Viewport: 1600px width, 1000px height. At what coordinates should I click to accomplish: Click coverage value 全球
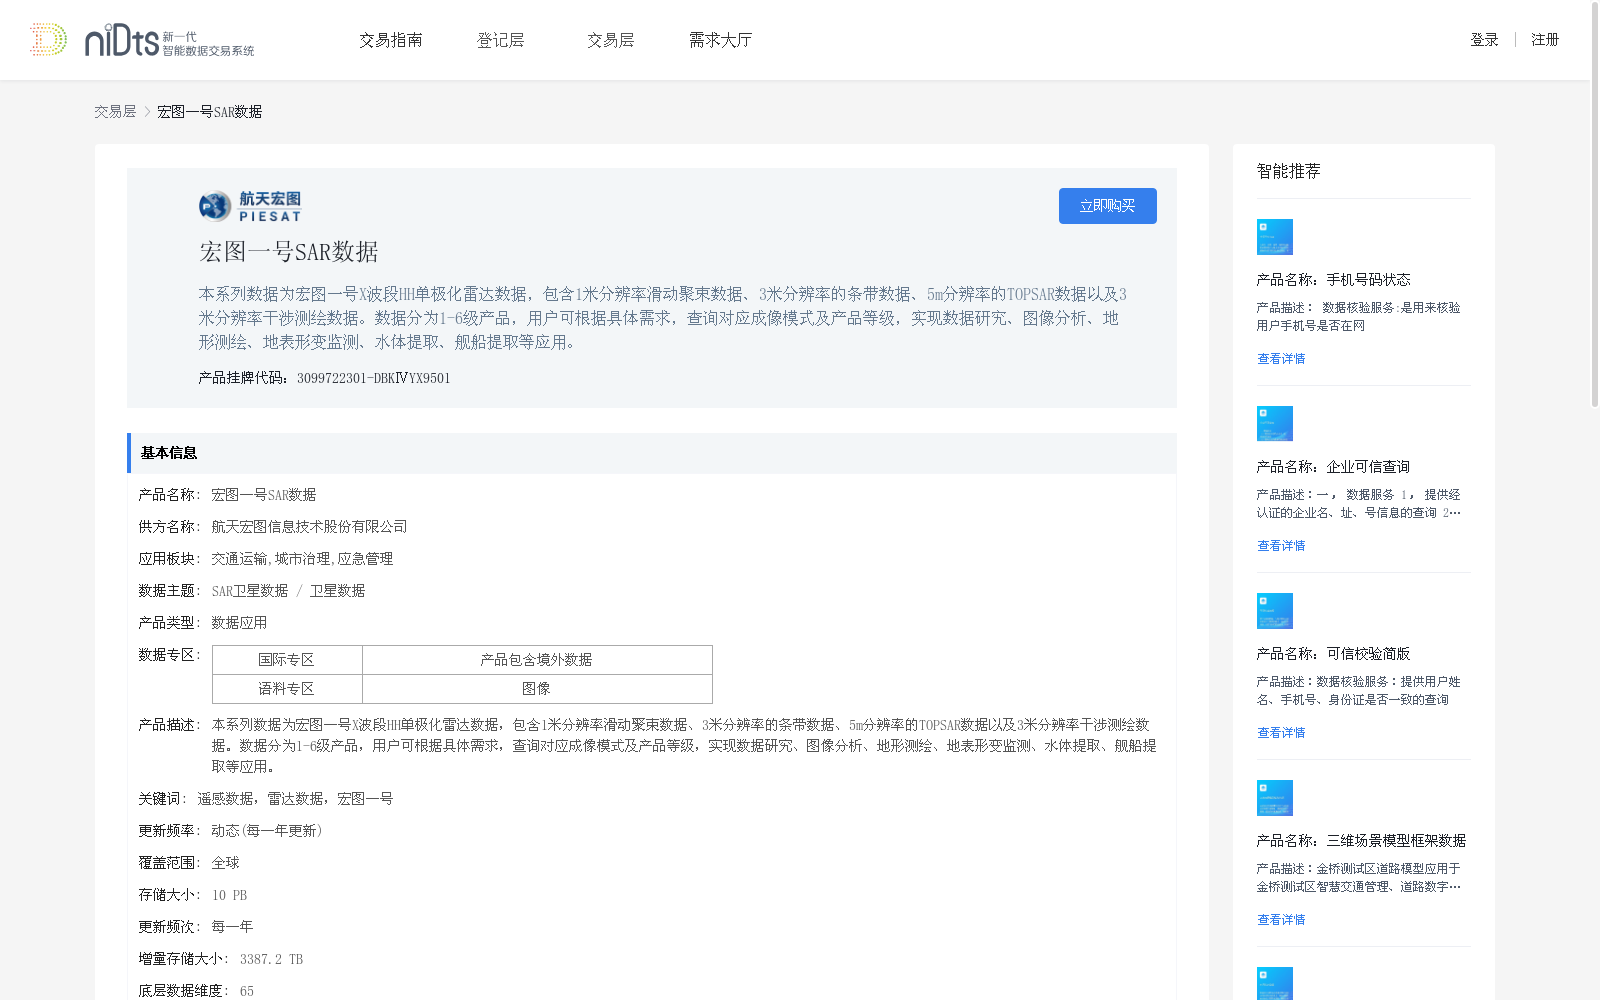pos(225,863)
